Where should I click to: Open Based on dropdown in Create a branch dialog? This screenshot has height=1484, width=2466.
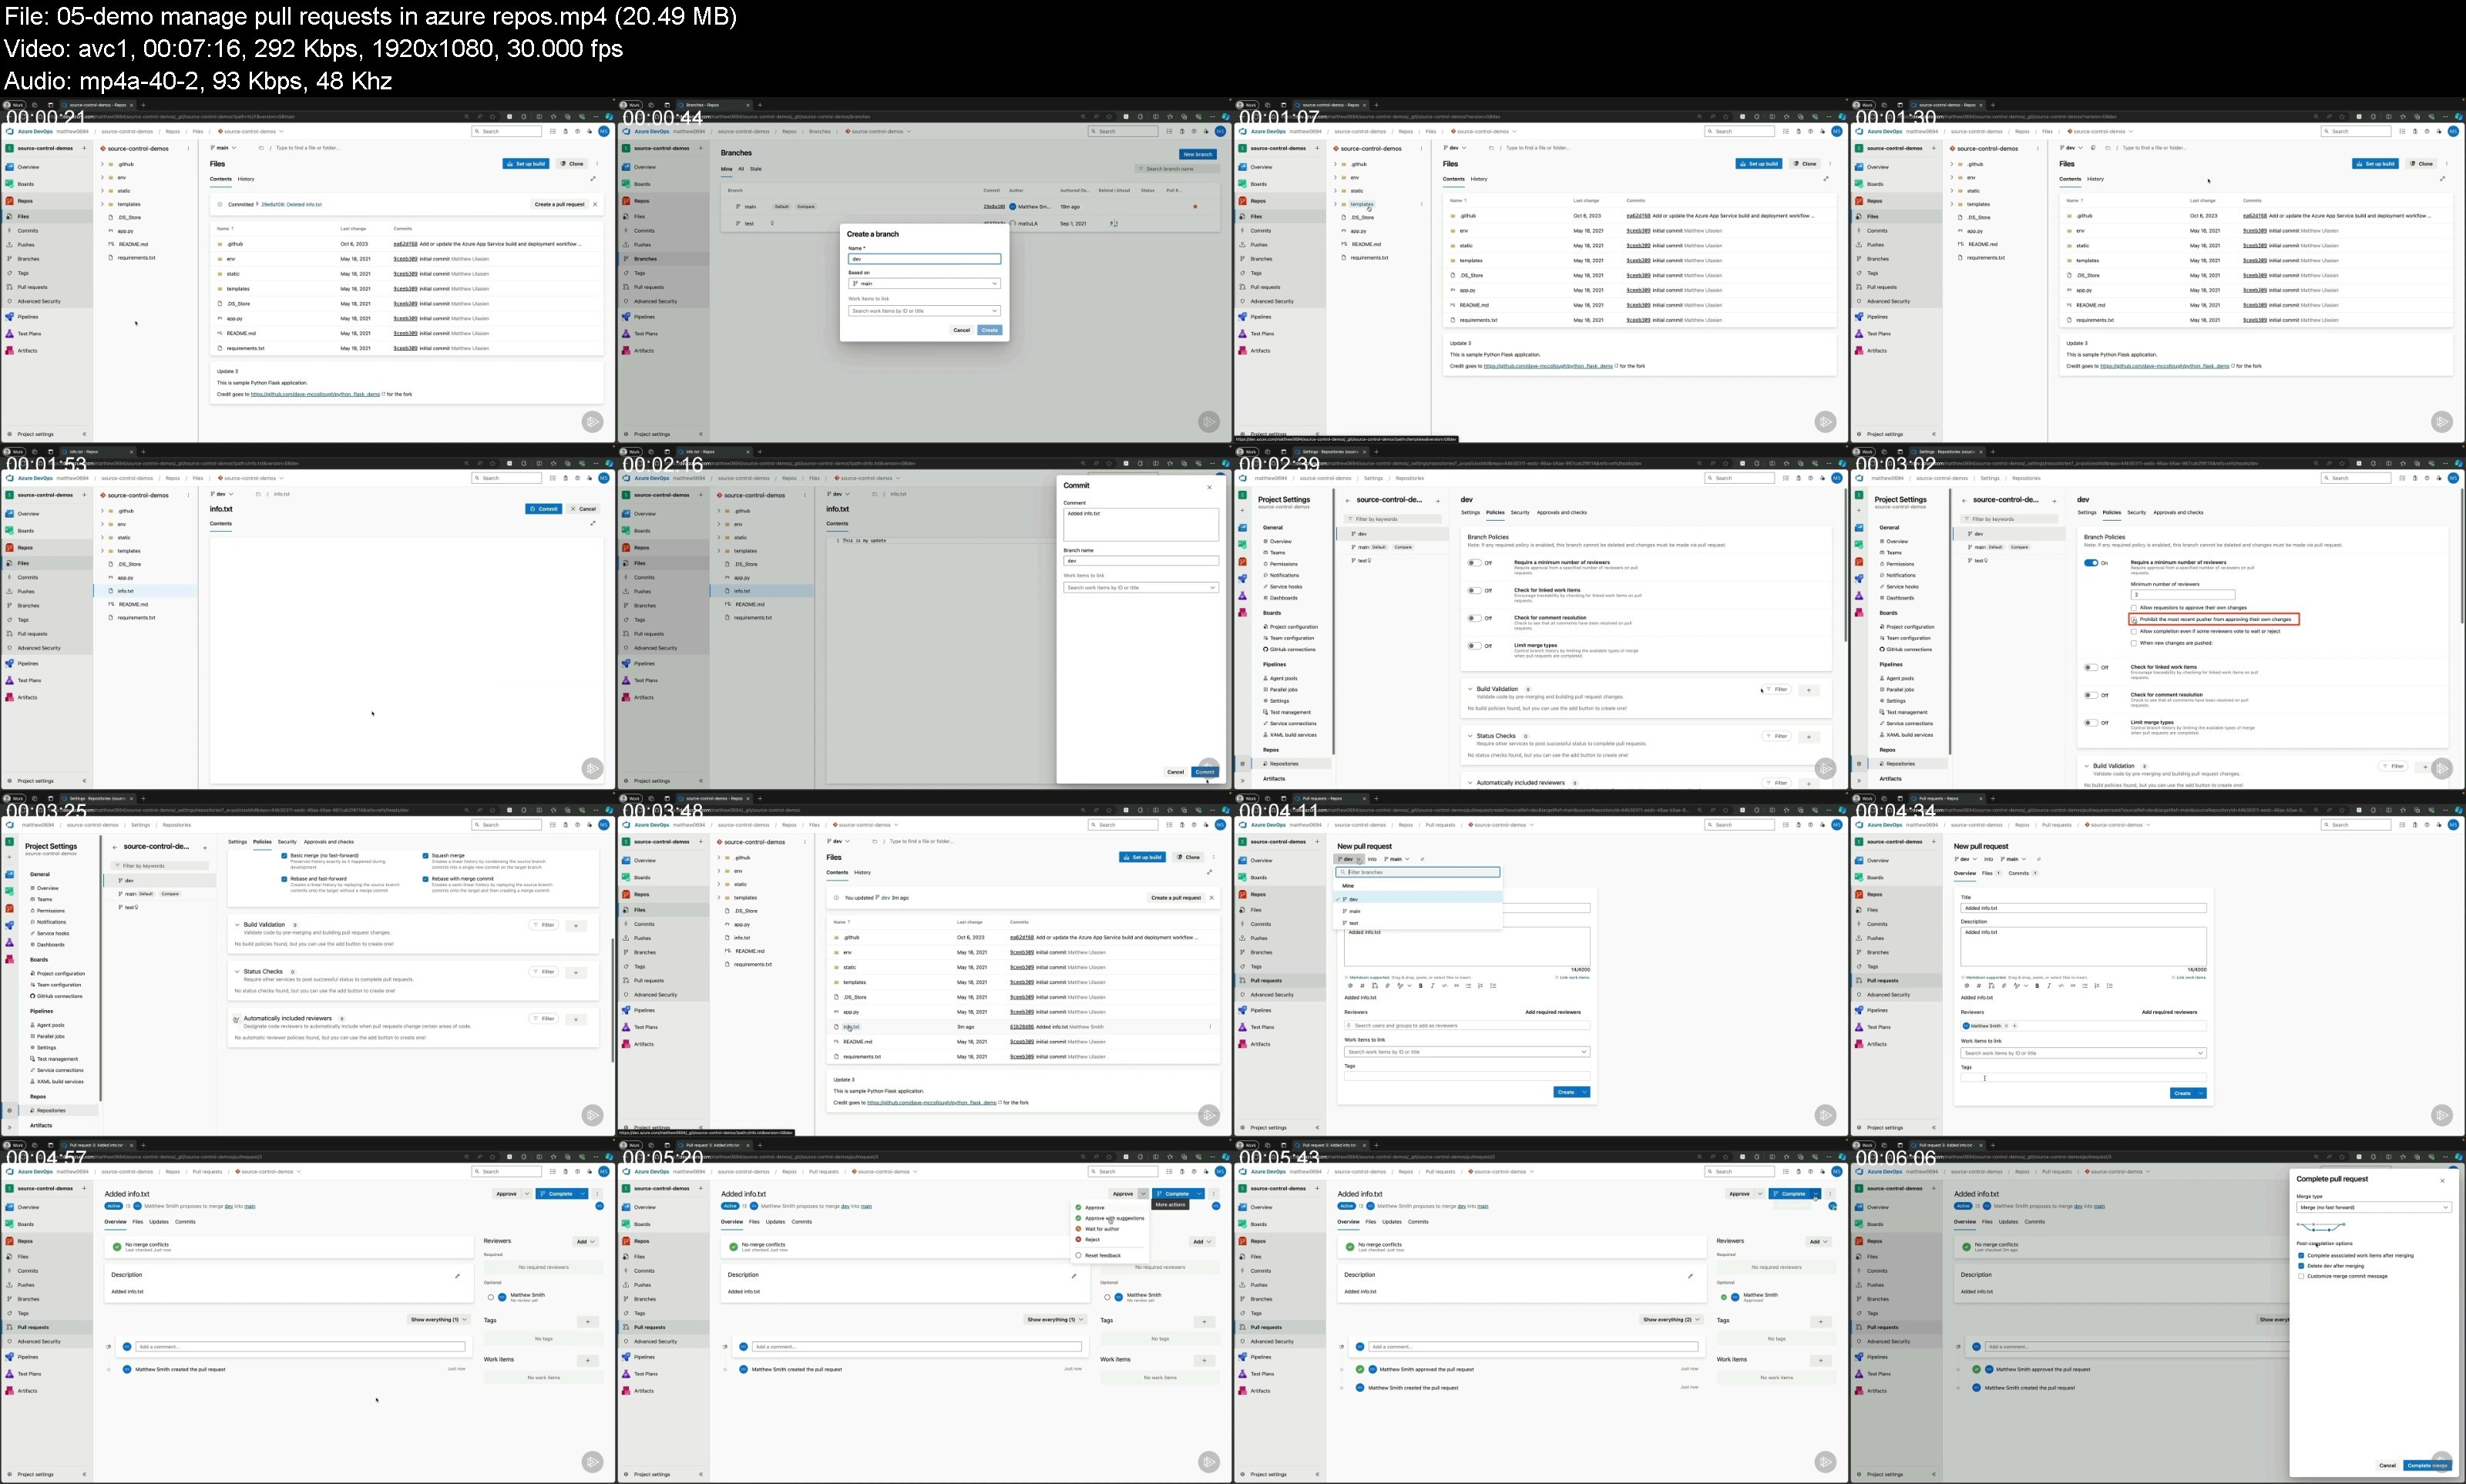pos(924,284)
